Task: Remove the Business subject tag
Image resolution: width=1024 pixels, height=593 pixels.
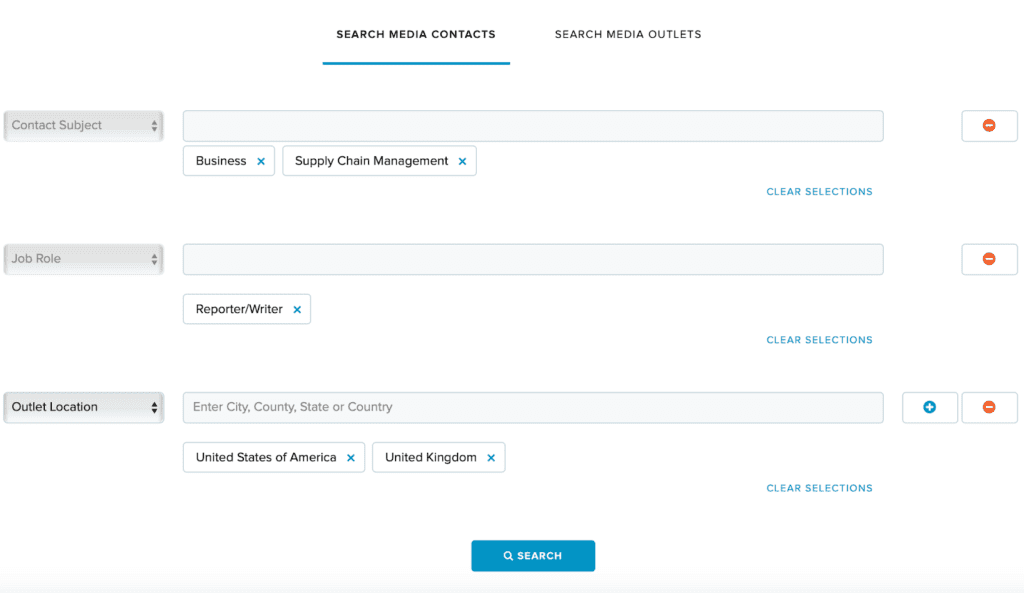Action: (261, 161)
